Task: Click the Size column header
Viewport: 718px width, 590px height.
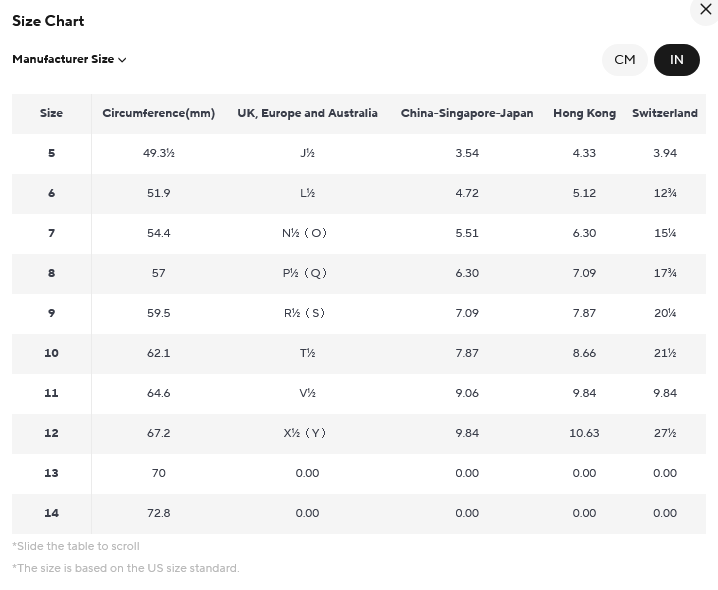Action: (x=51, y=113)
